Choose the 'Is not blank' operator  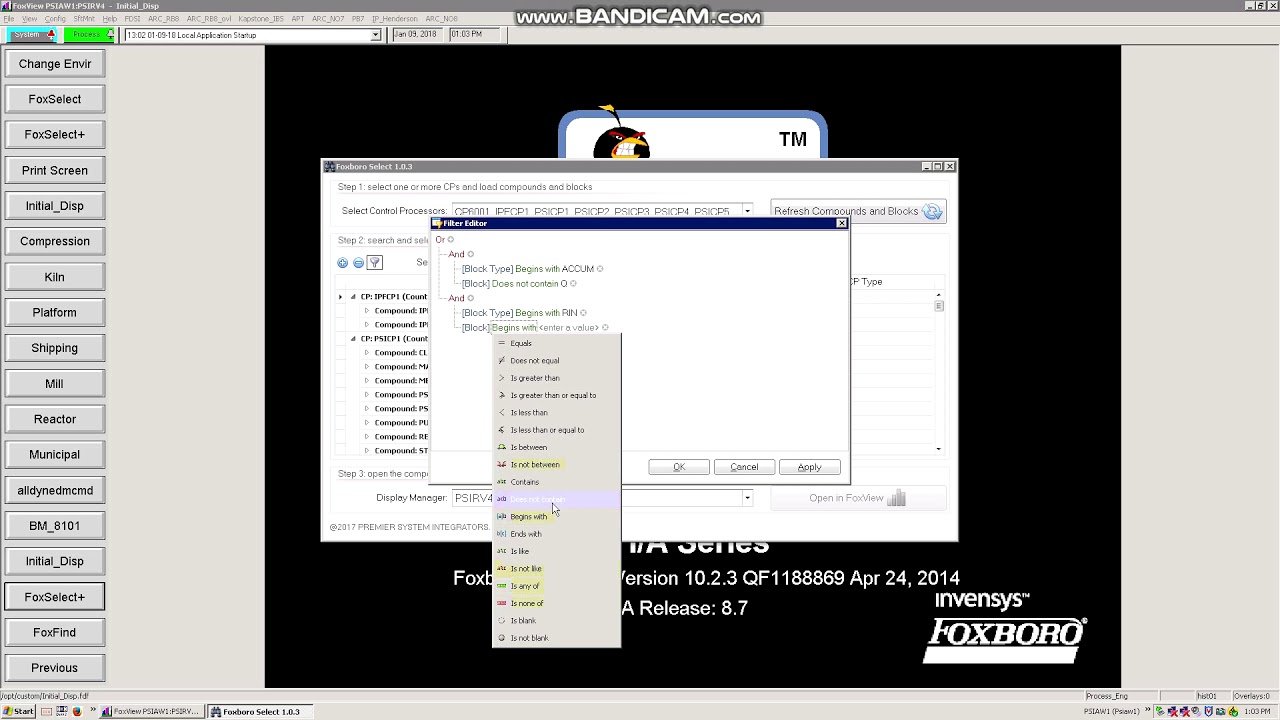pyautogui.click(x=556, y=638)
